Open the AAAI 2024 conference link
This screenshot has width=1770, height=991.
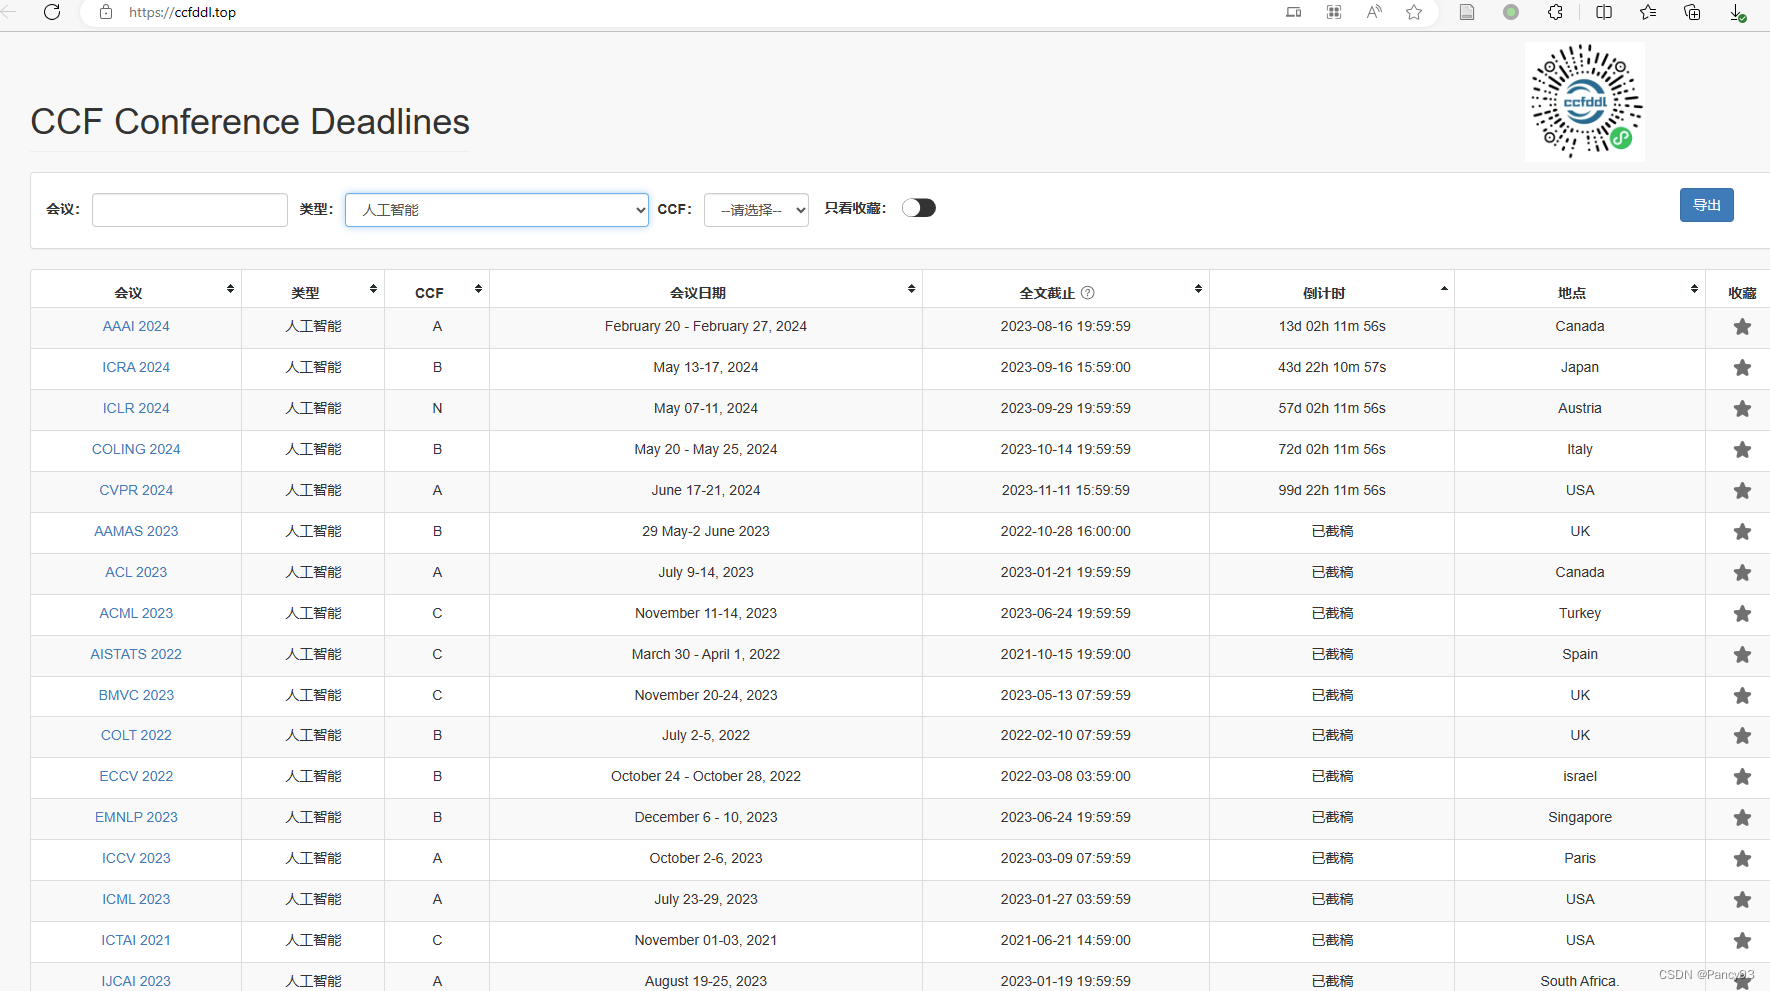[136, 326]
